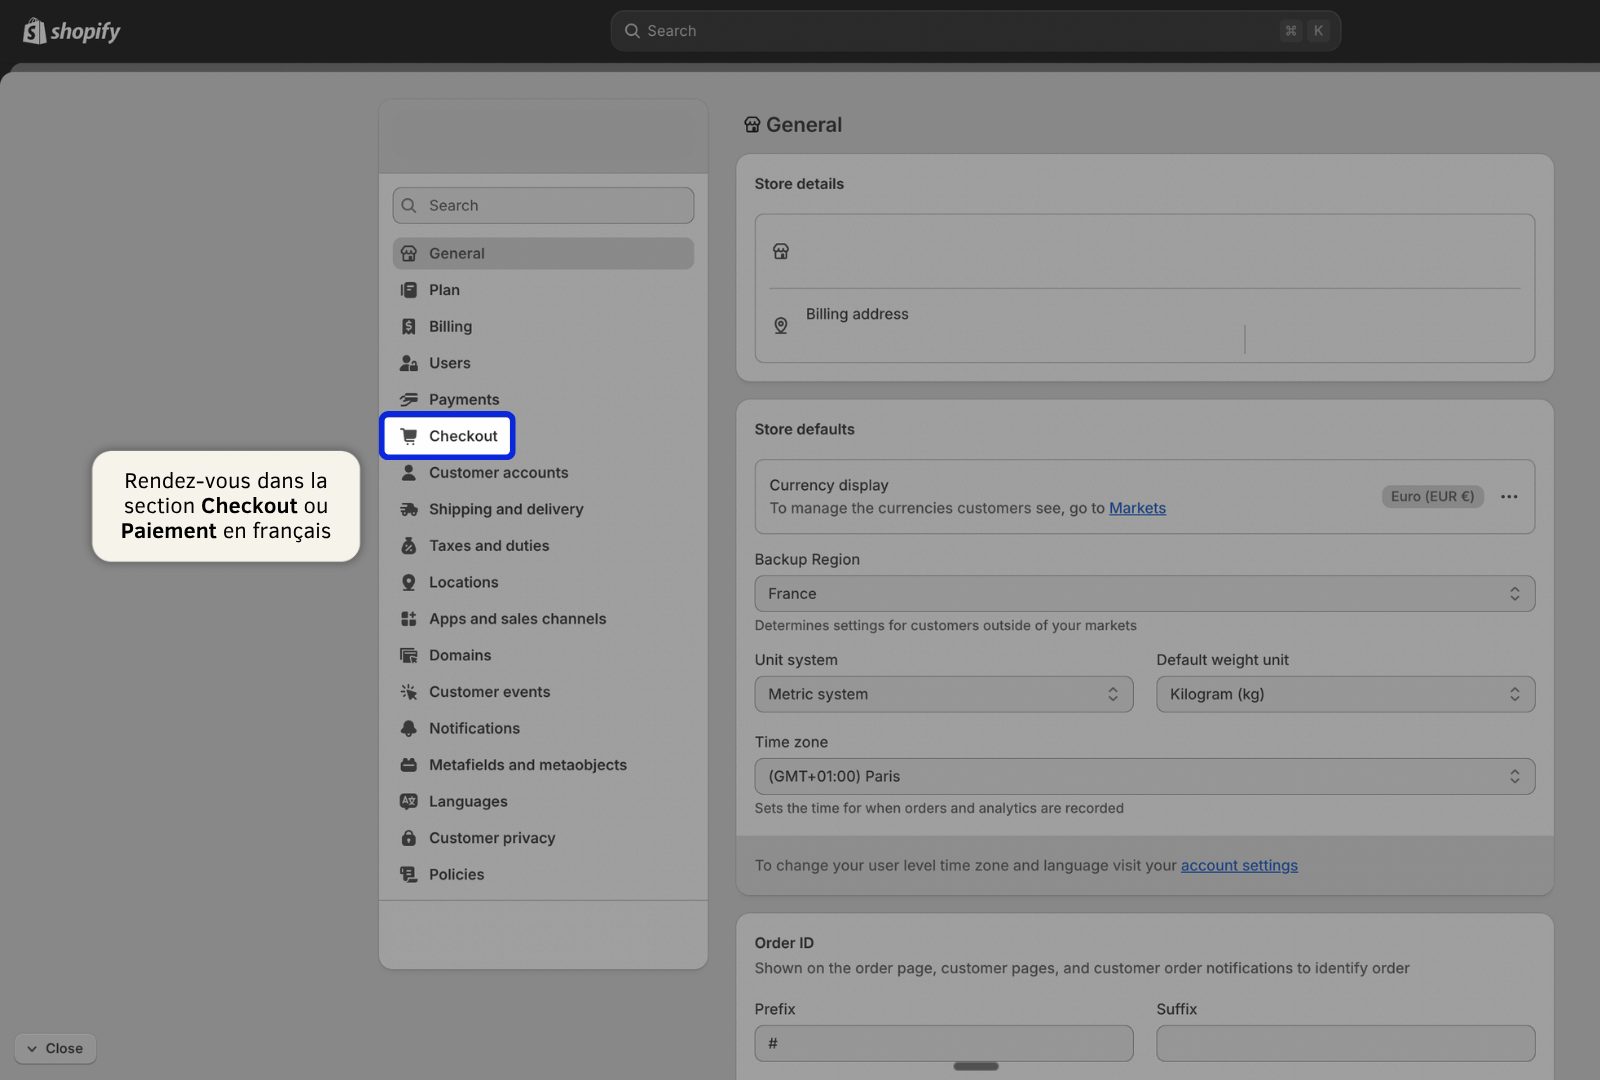Click the Customer privacy lock icon

tap(408, 838)
